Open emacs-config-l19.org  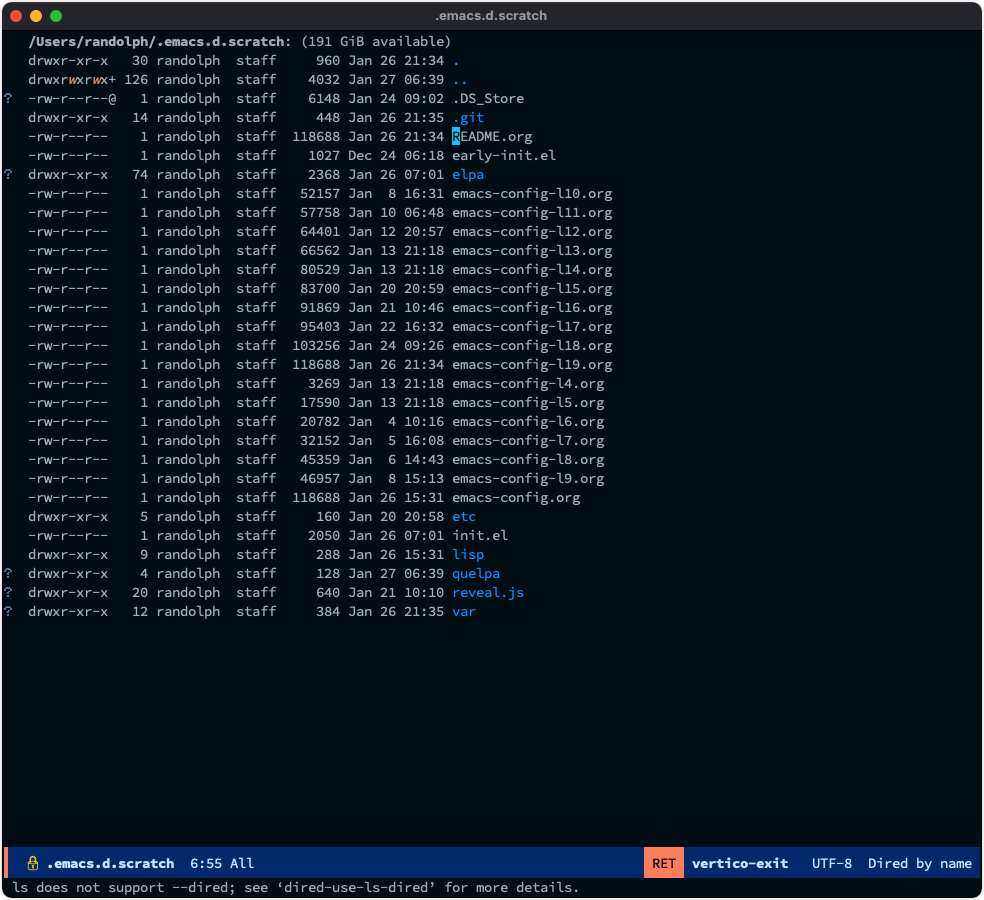pyautogui.click(x=532, y=365)
